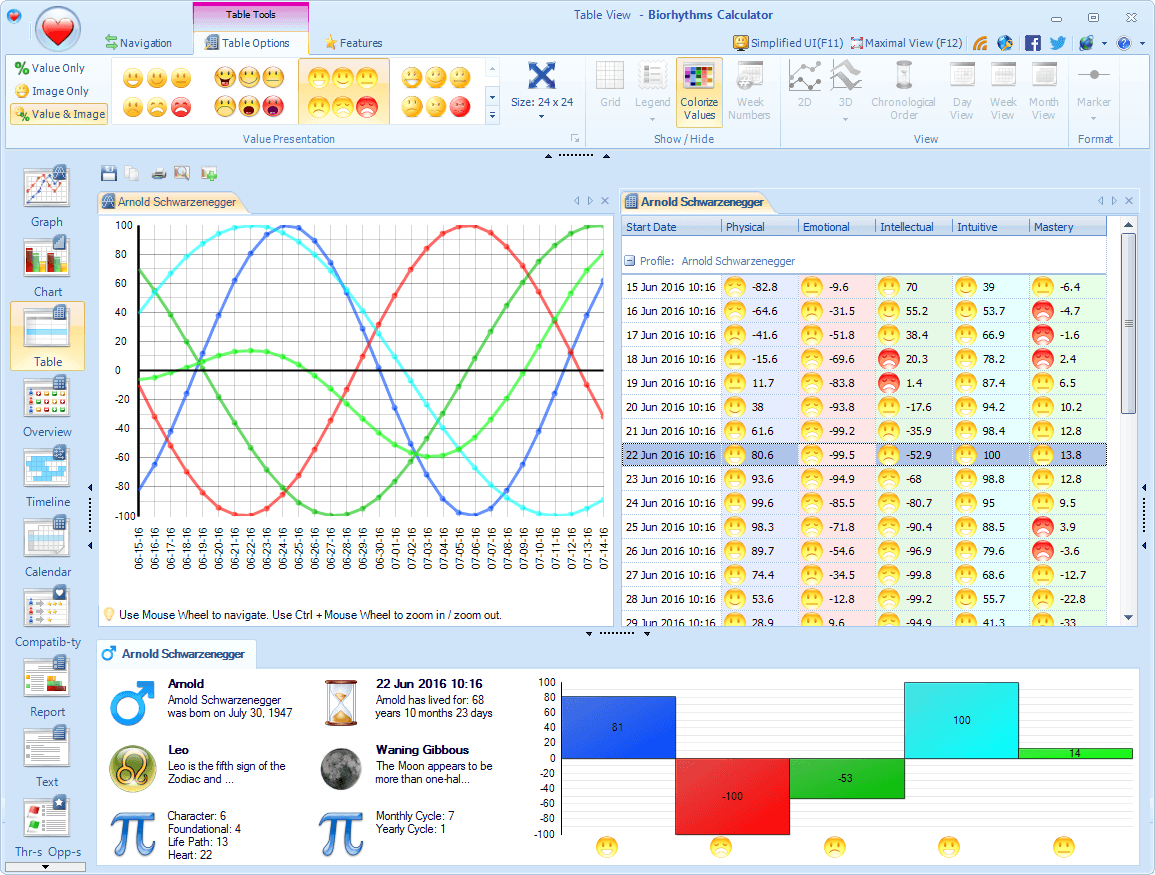The width and height of the screenshot is (1155, 875).
Task: Click the table's vertical scrollbar thumb
Action: [x=1128, y=323]
